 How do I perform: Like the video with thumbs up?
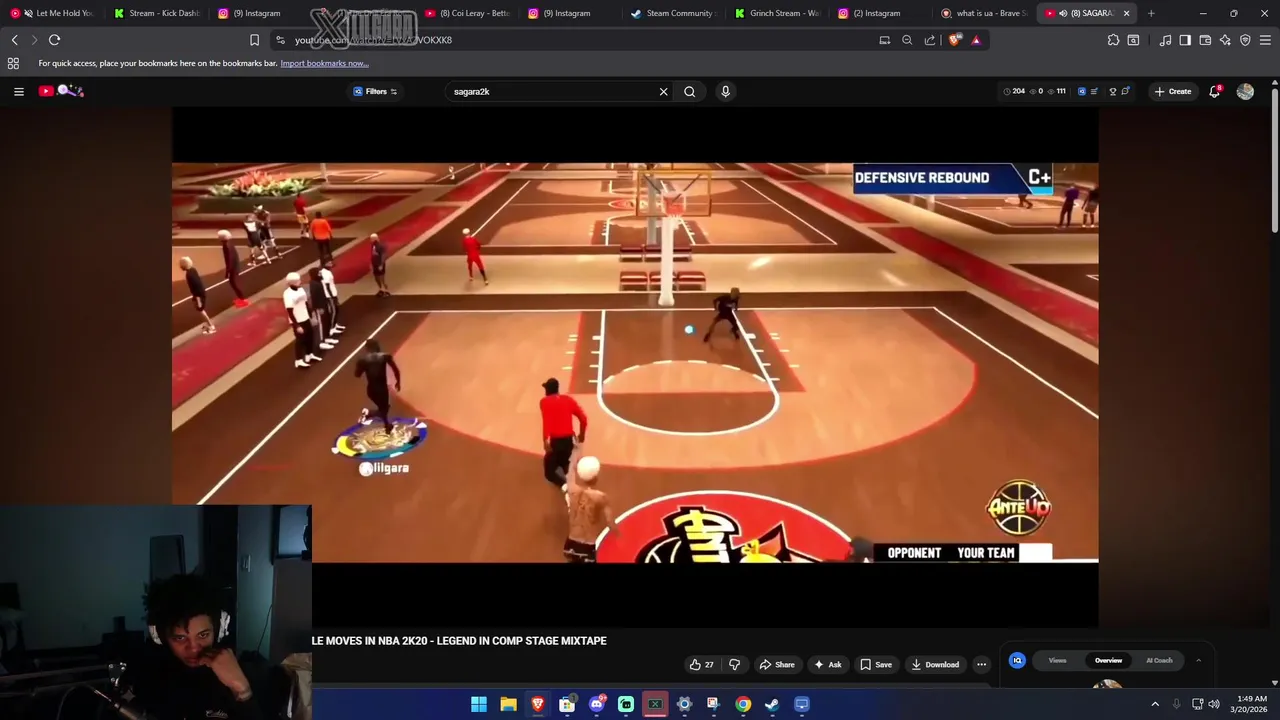701,664
